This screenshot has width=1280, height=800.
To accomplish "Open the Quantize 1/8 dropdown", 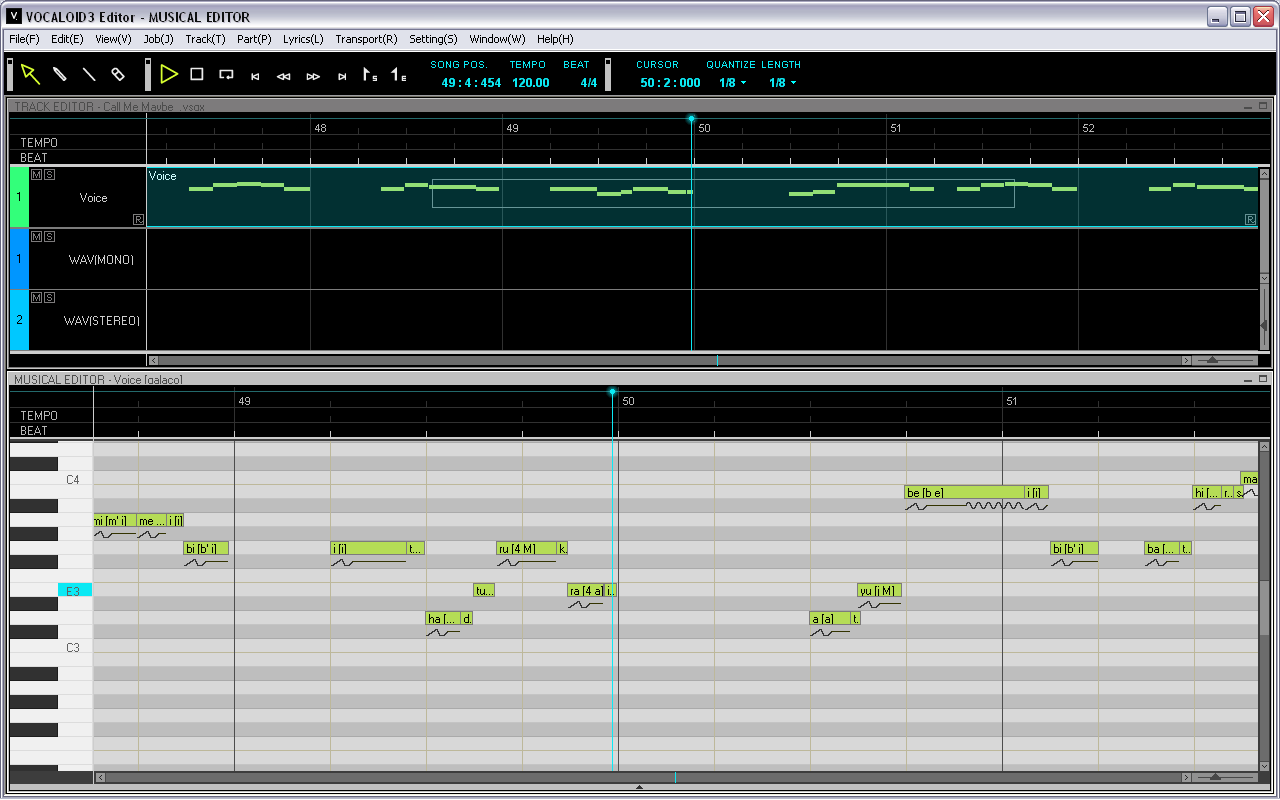I will coord(733,83).
